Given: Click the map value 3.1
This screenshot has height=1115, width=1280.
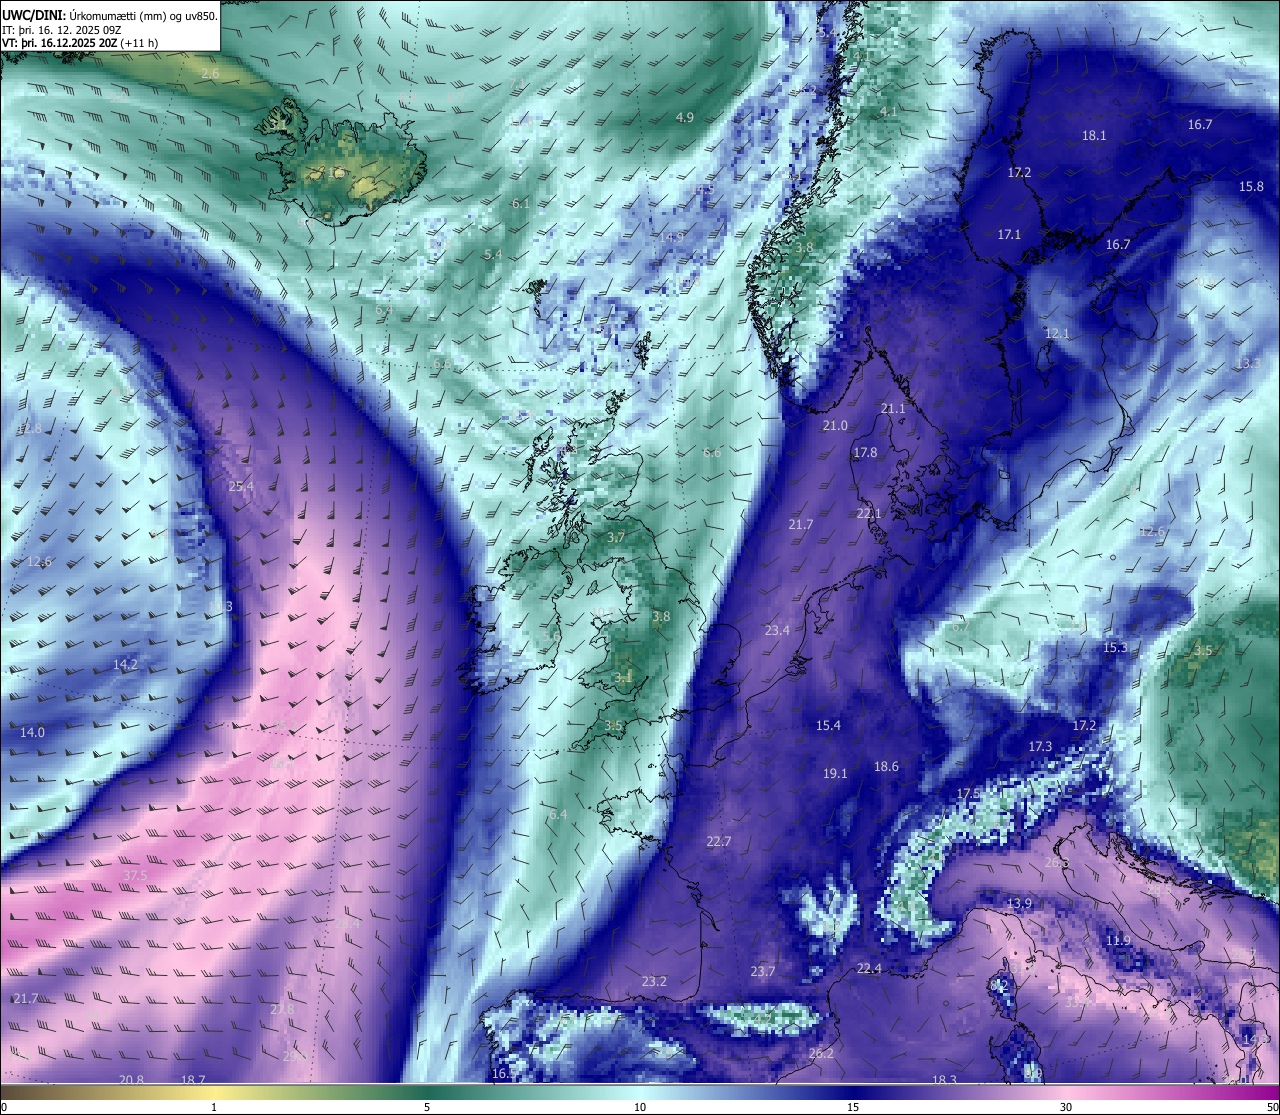Looking at the screenshot, I should (623, 678).
